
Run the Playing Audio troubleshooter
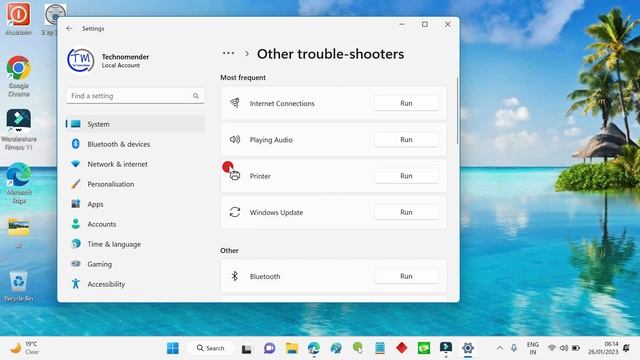[406, 140]
